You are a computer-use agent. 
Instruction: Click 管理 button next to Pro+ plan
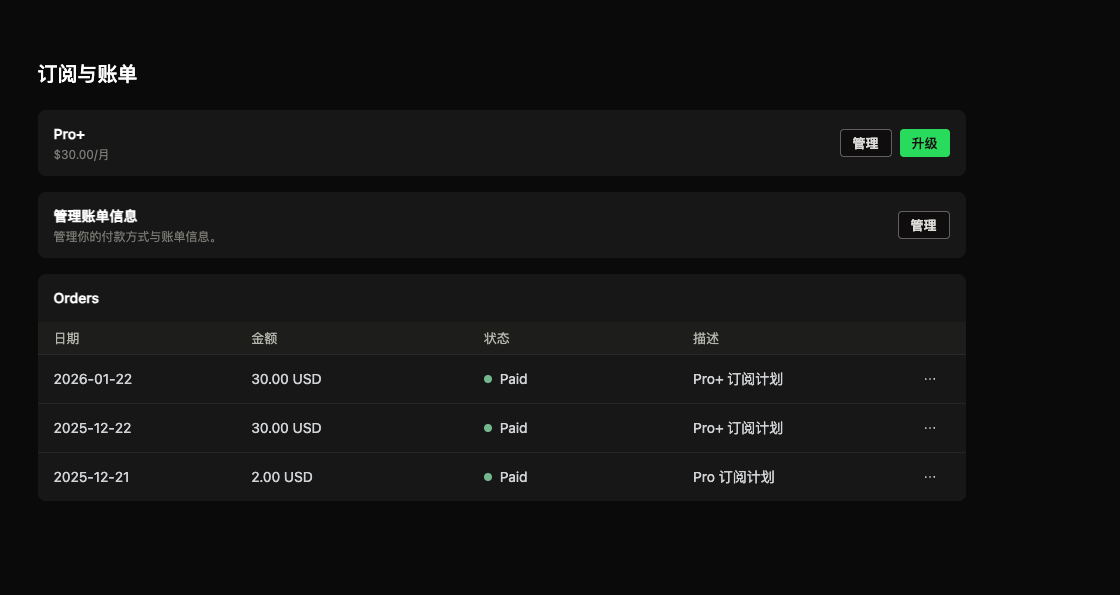(865, 143)
